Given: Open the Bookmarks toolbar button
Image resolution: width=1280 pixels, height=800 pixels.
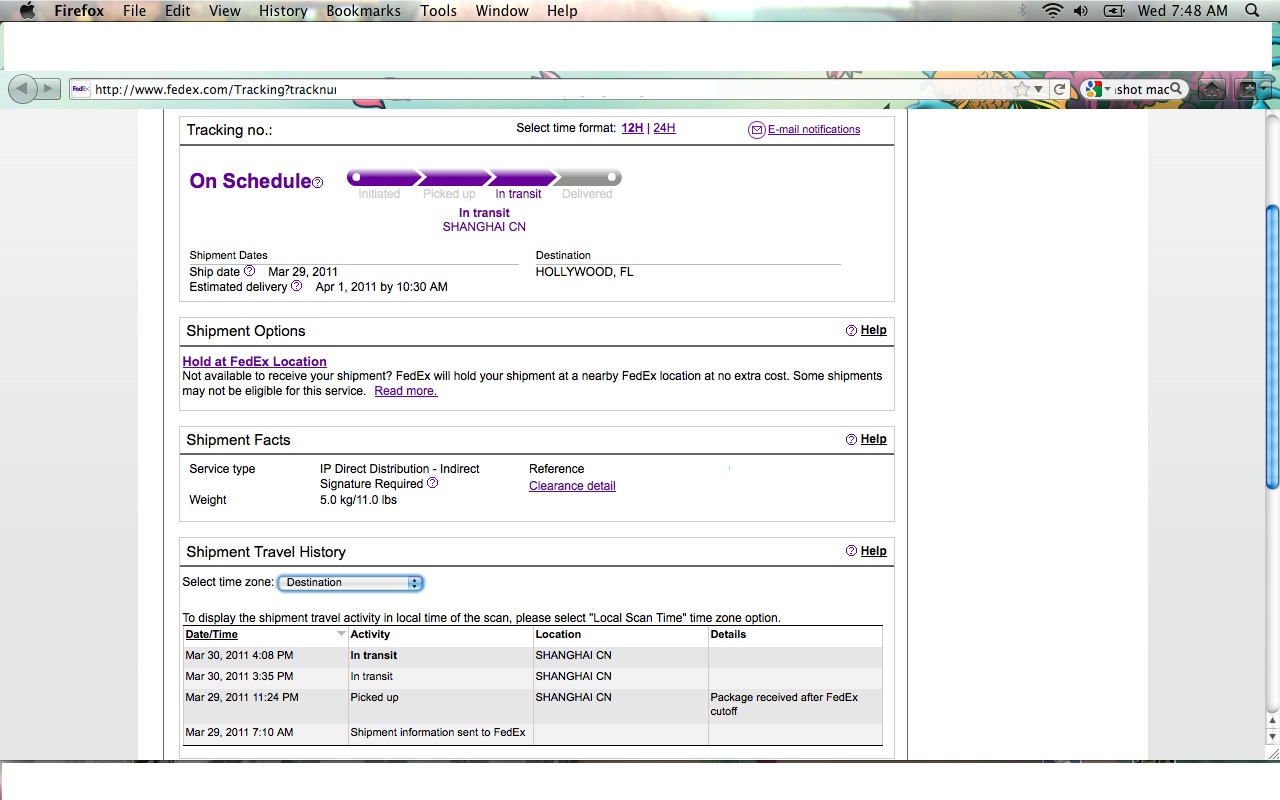Looking at the screenshot, I should pyautogui.click(x=1252, y=89).
